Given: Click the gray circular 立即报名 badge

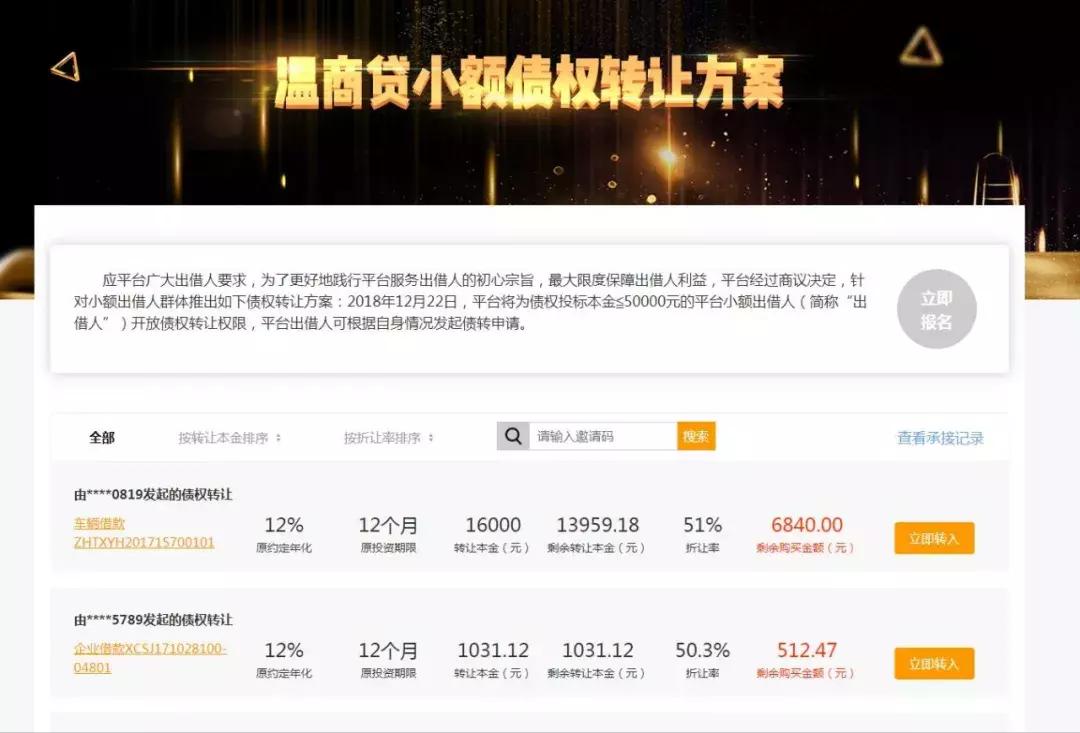Looking at the screenshot, I should (936, 307).
